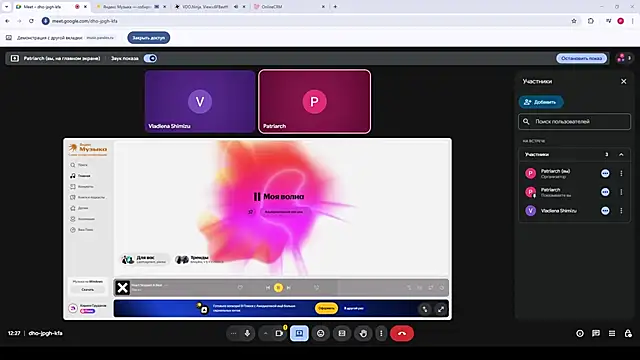The width and height of the screenshot is (640, 360).
Task: Switch to the Meet browser tab
Action: (x=47, y=7)
